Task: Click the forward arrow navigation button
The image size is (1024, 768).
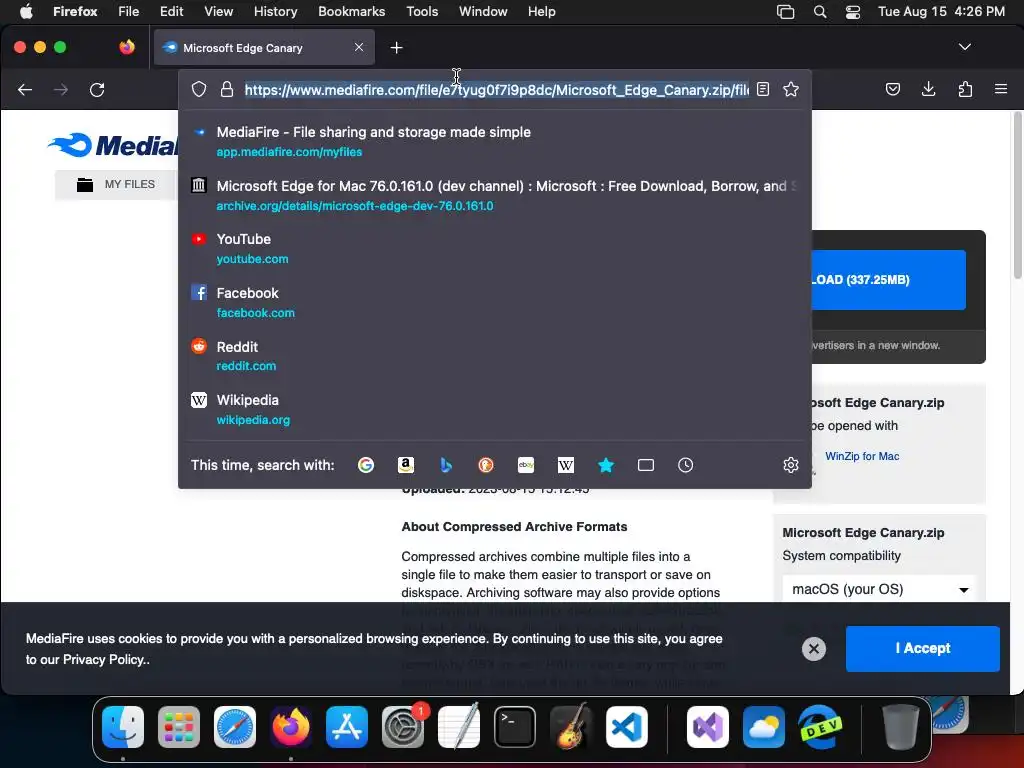Action: (61, 89)
